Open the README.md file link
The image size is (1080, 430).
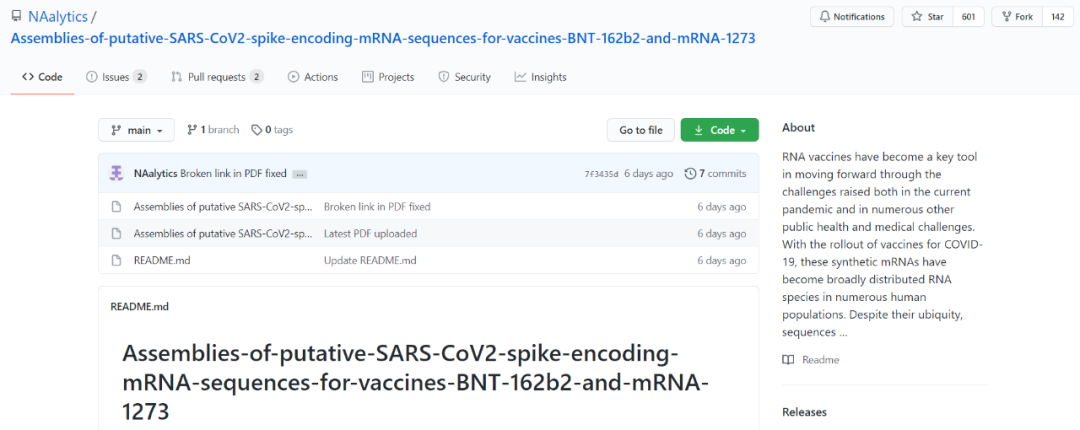[x=162, y=261]
